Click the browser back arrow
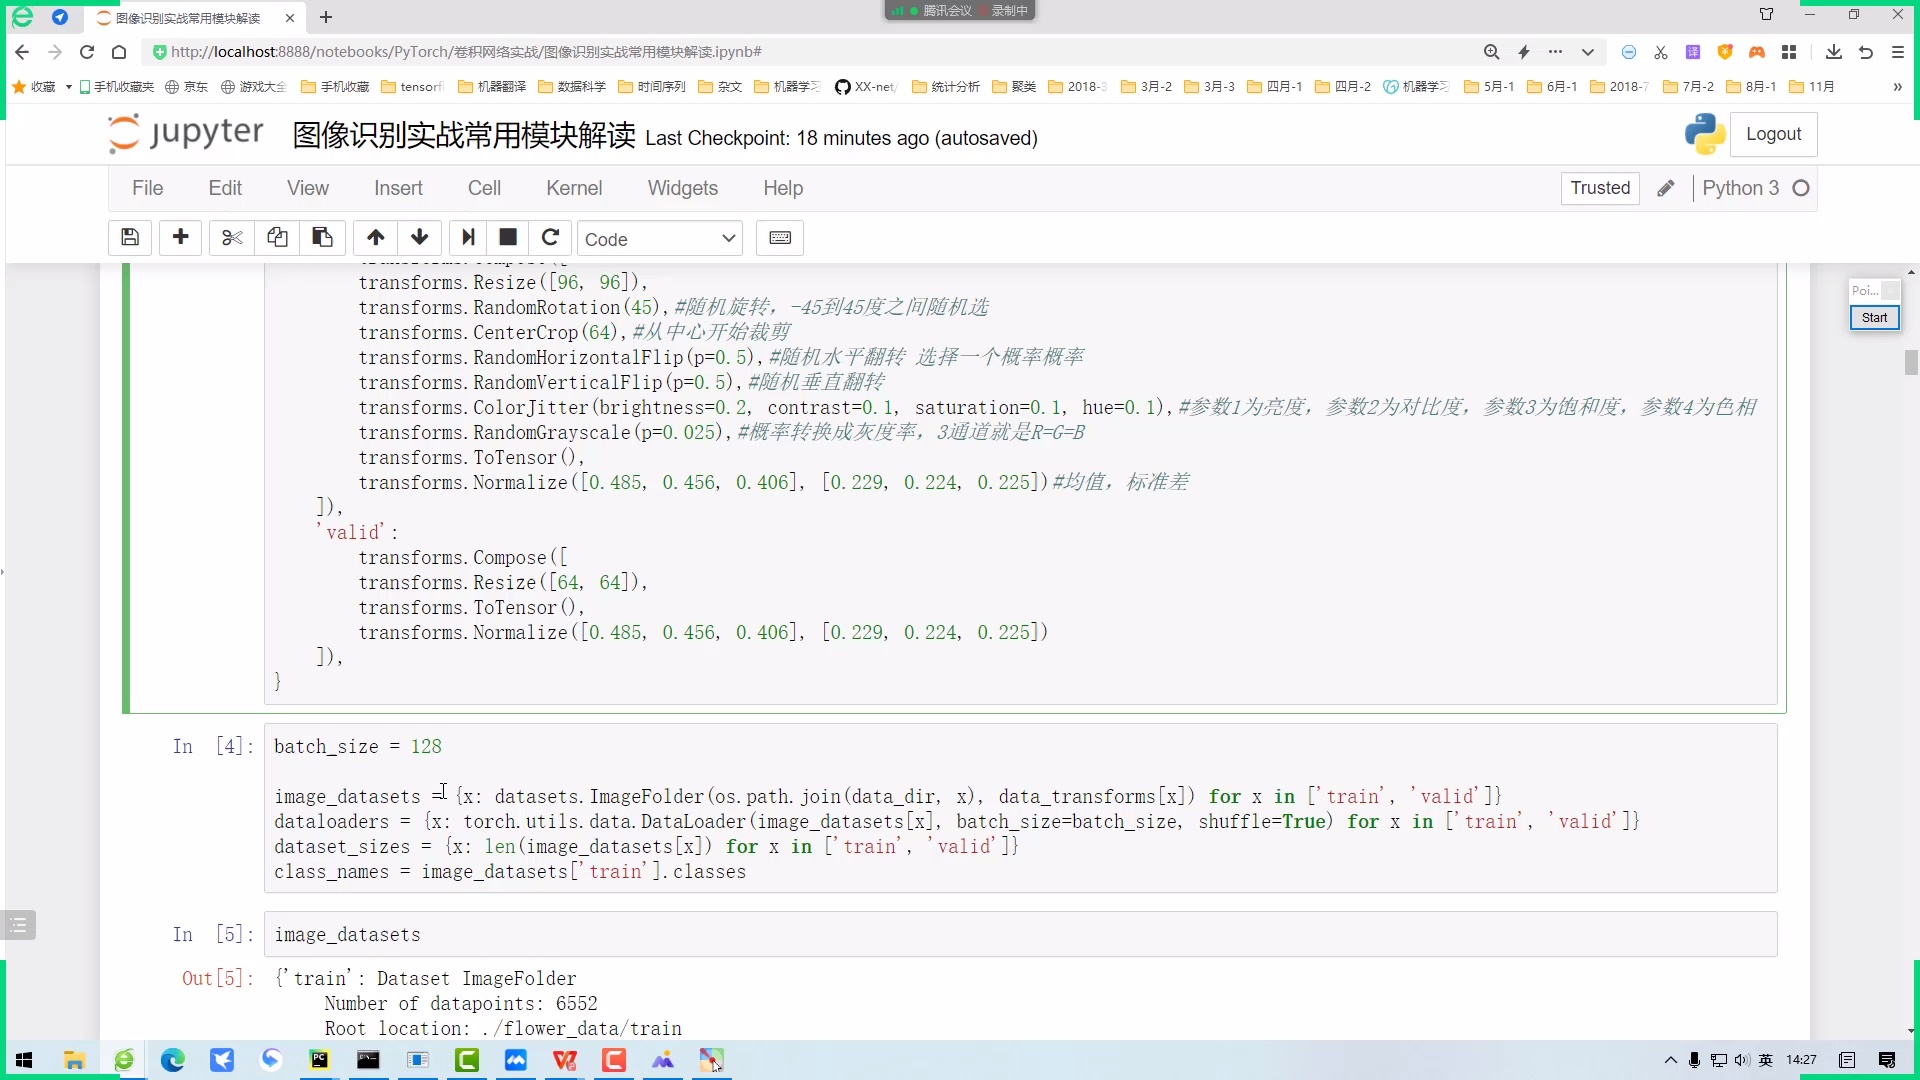This screenshot has height=1080, width=1920. click(22, 52)
